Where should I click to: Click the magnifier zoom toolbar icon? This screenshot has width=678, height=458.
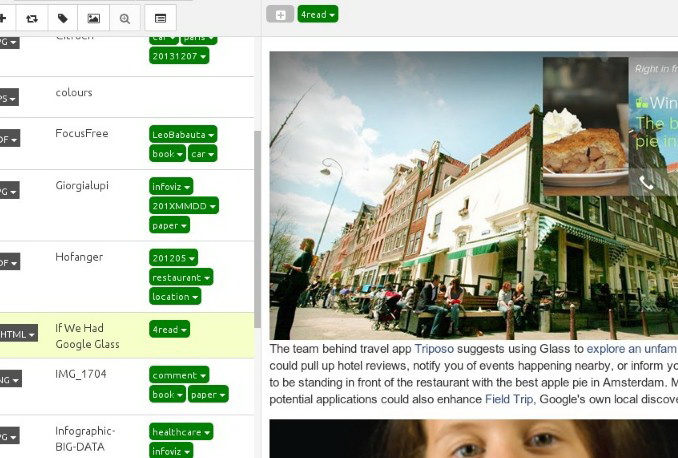125,18
